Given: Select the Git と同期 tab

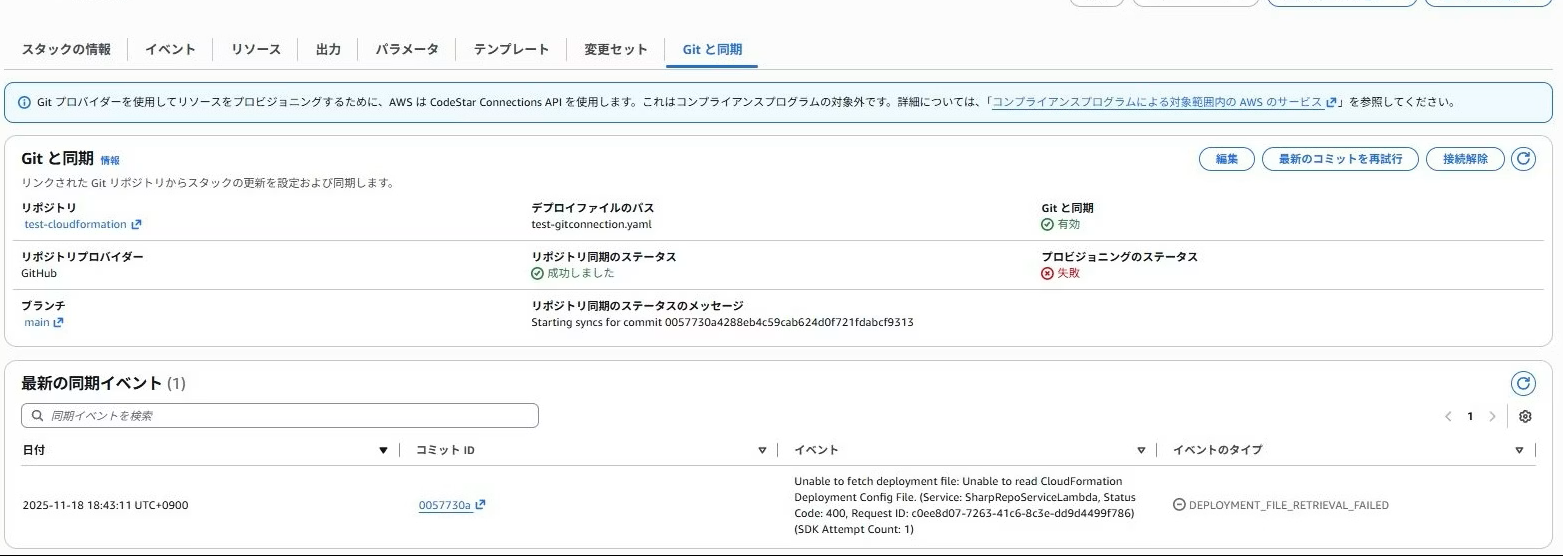Looking at the screenshot, I should [x=712, y=49].
